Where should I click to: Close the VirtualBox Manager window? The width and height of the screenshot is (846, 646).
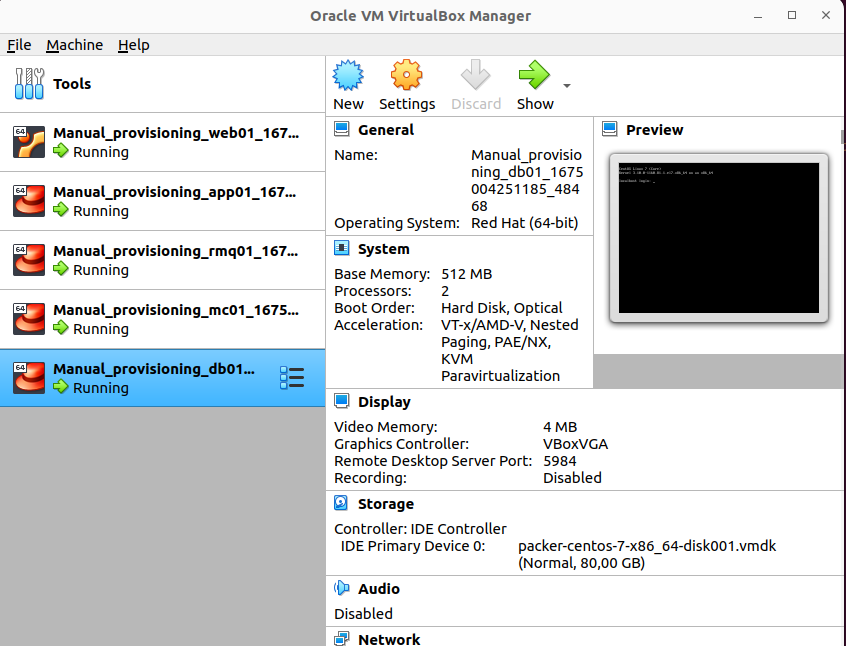[826, 16]
